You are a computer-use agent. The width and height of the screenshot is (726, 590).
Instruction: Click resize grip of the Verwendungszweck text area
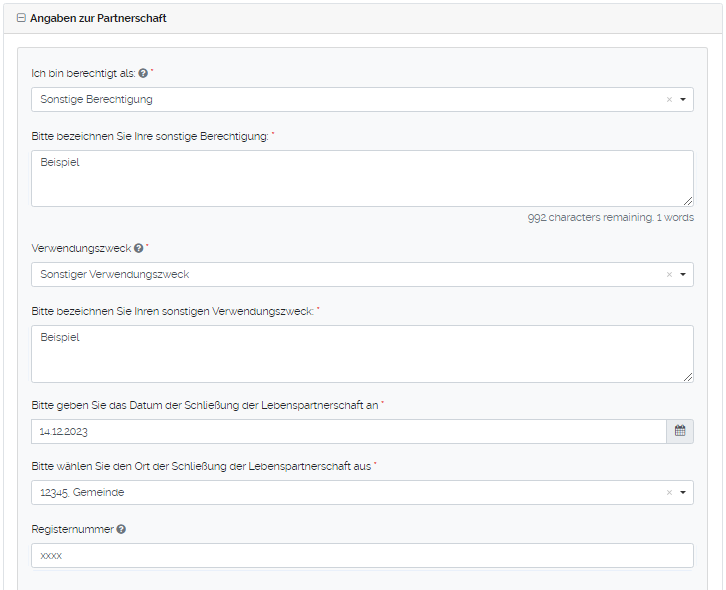pos(688,377)
